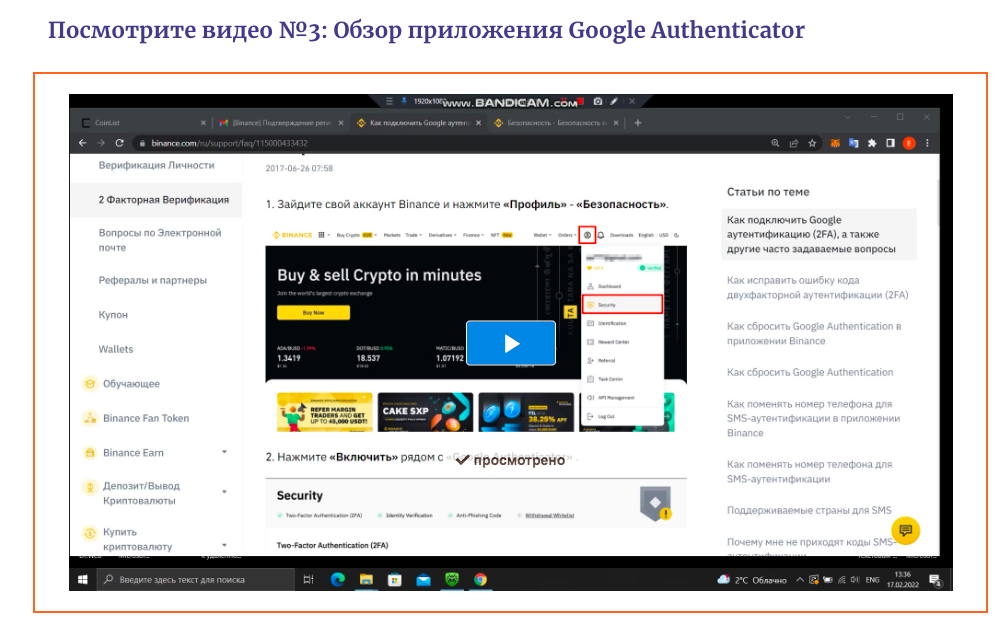This screenshot has height=617, width=1003.
Task: Open the Gmail Binance confirmation tab
Action: pyautogui.click(x=281, y=123)
